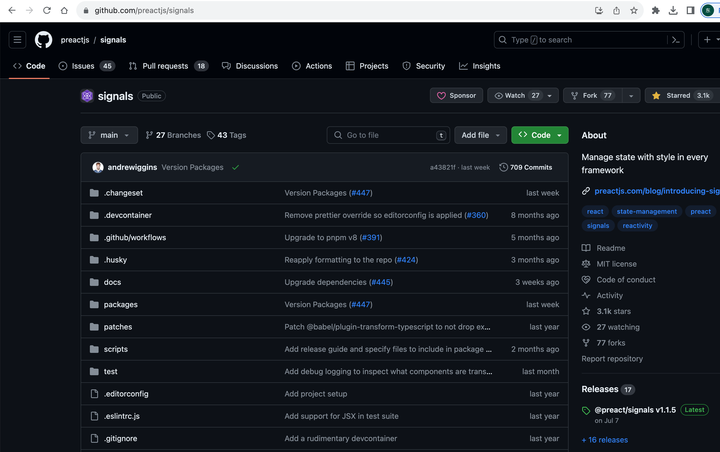Click the Type / to search box
Viewport: 720px width, 452px height.
pos(589,40)
